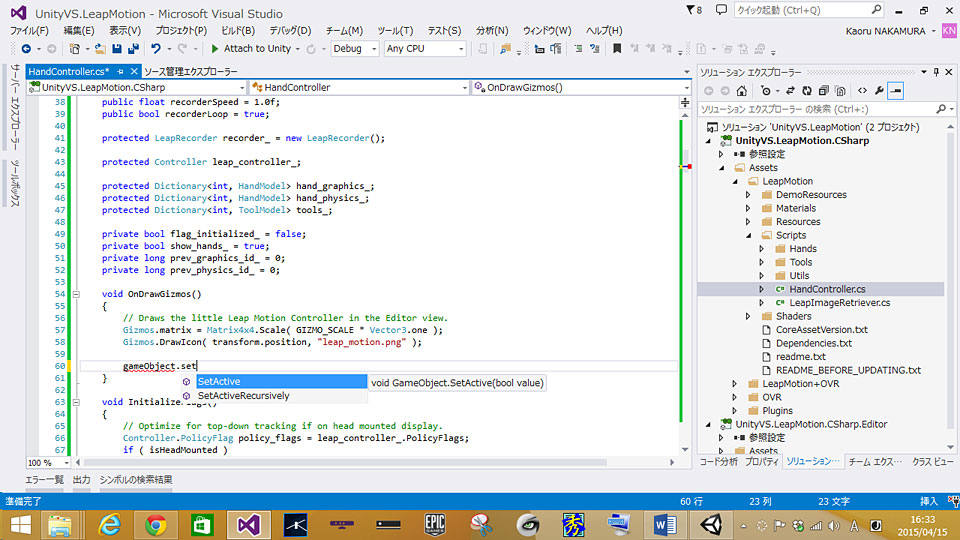Open the 編集(E) menu
The height and width of the screenshot is (540, 960).
78,30
